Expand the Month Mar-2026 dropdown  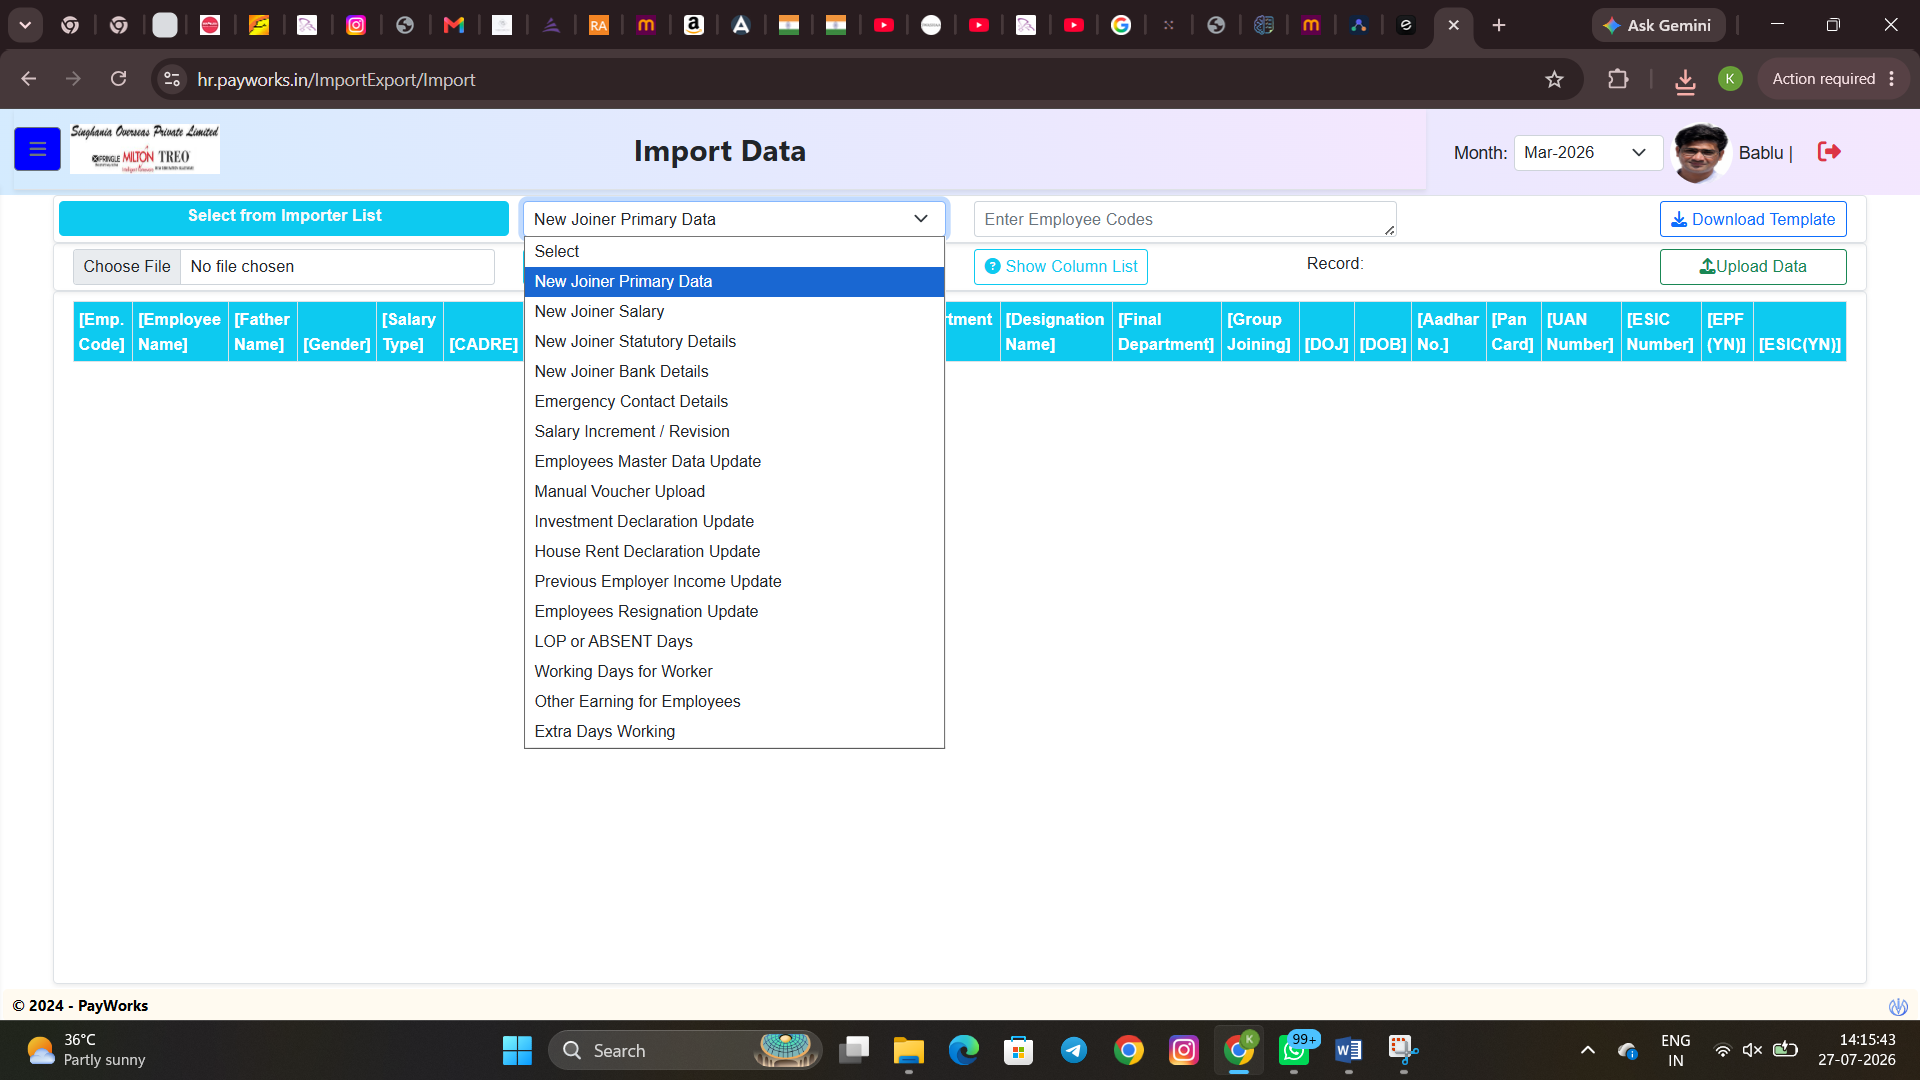(1588, 153)
